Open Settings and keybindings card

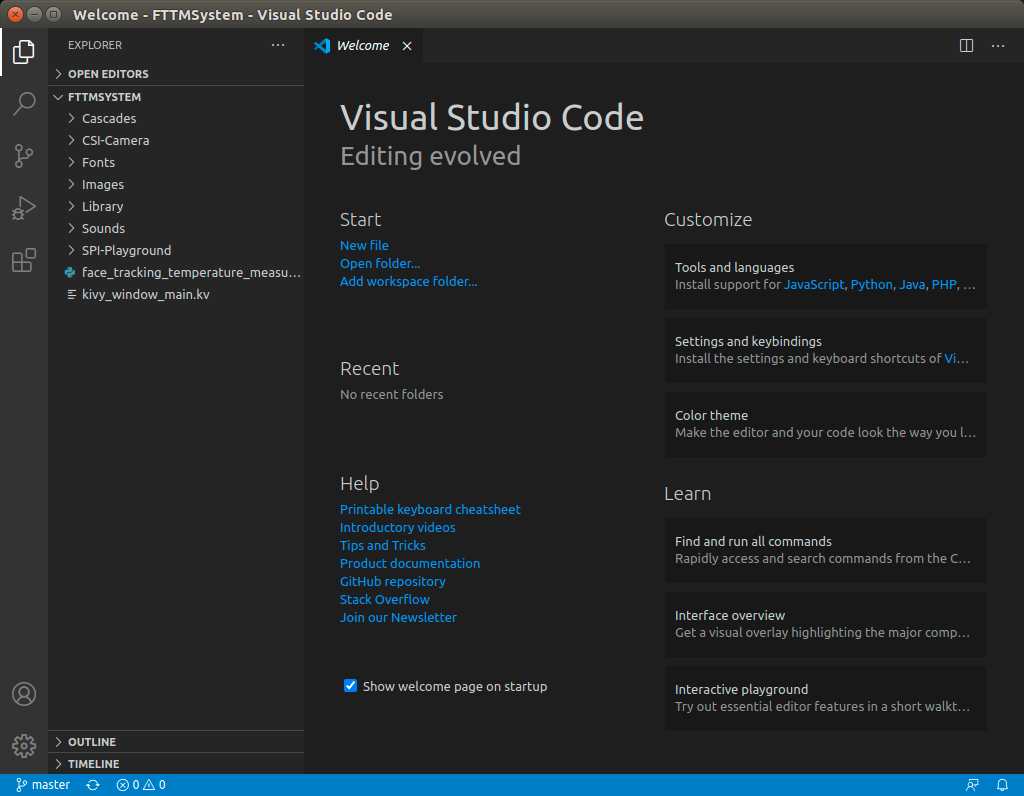pos(825,350)
